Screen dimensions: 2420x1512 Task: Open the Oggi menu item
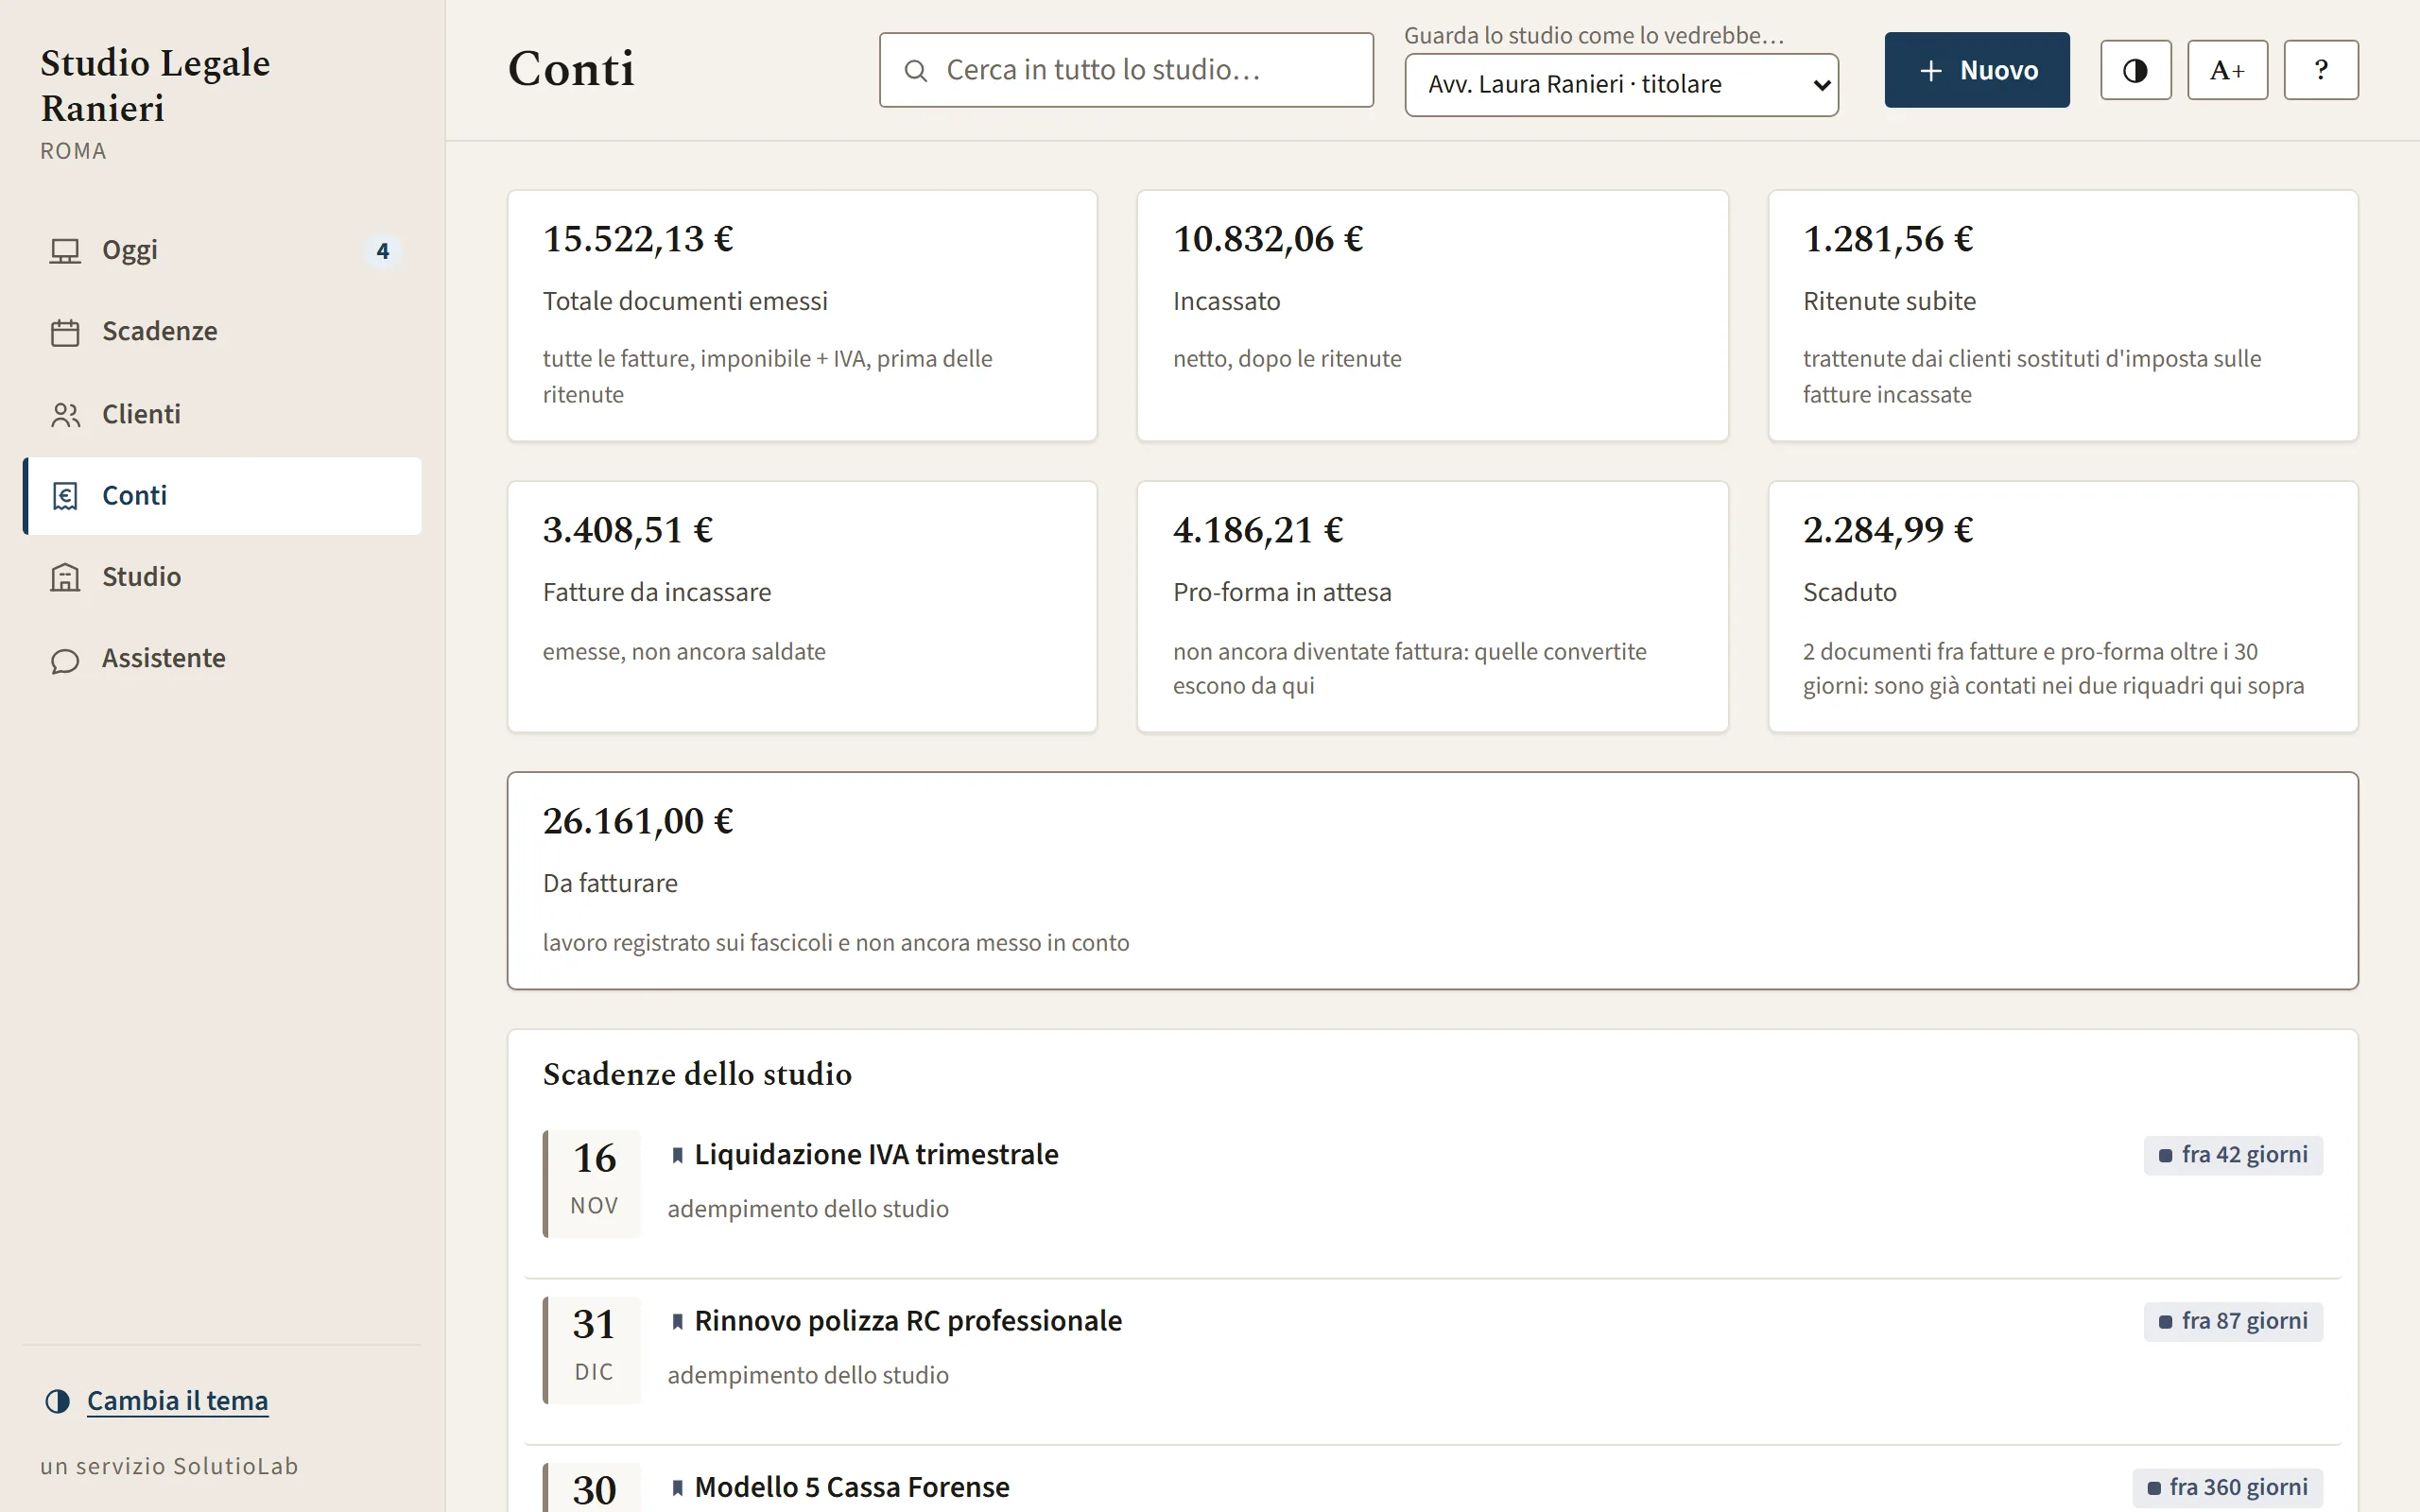tap(222, 250)
